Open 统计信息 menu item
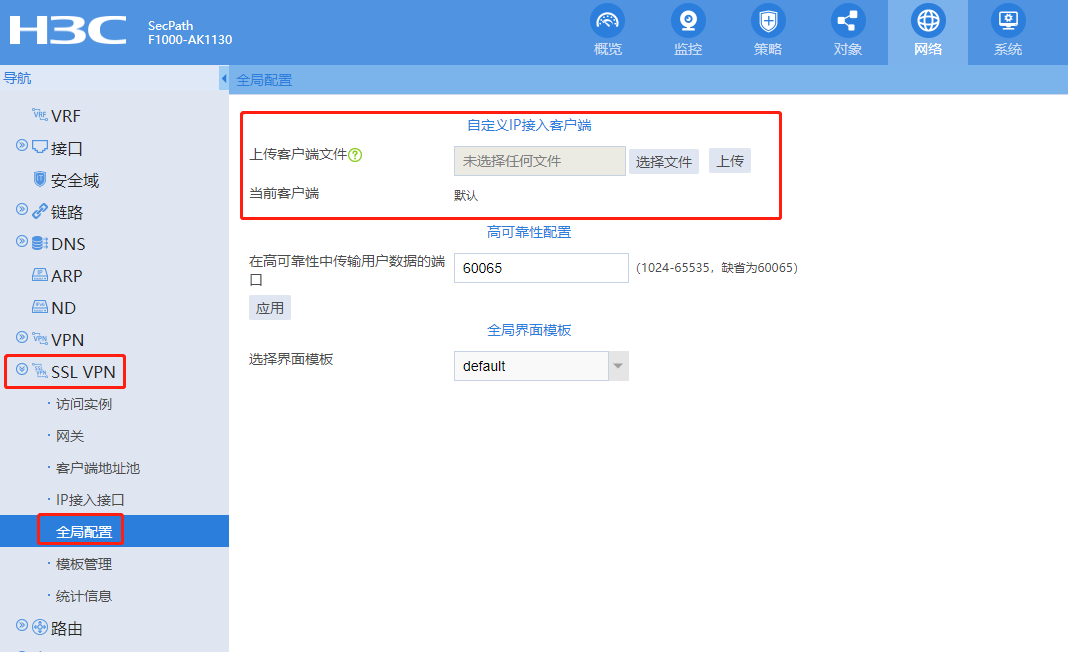Screen dimensions: 1068x652 tap(84, 596)
